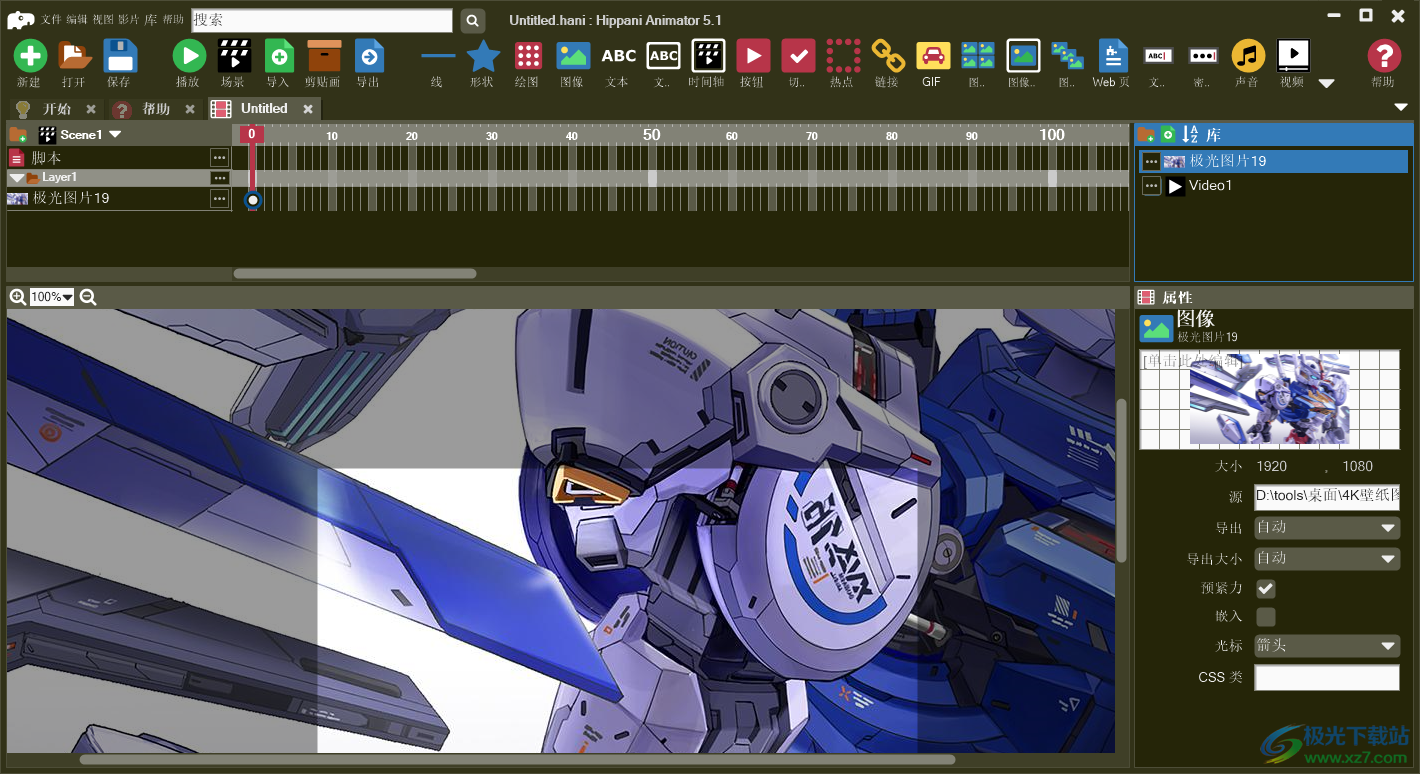Switch to the 开始 tab
1420x774 pixels.
[57, 109]
